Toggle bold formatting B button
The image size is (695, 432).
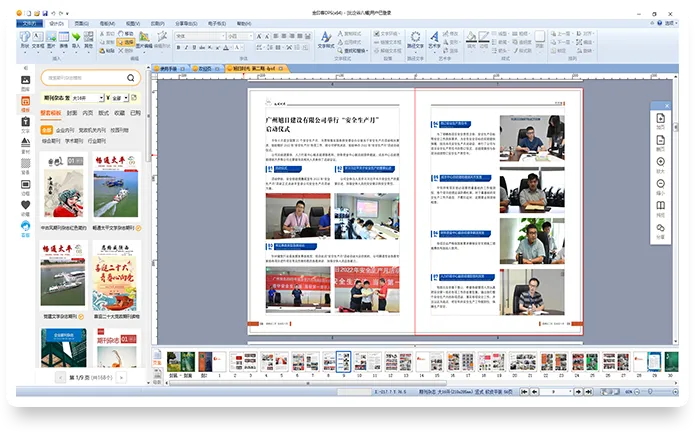[178, 46]
